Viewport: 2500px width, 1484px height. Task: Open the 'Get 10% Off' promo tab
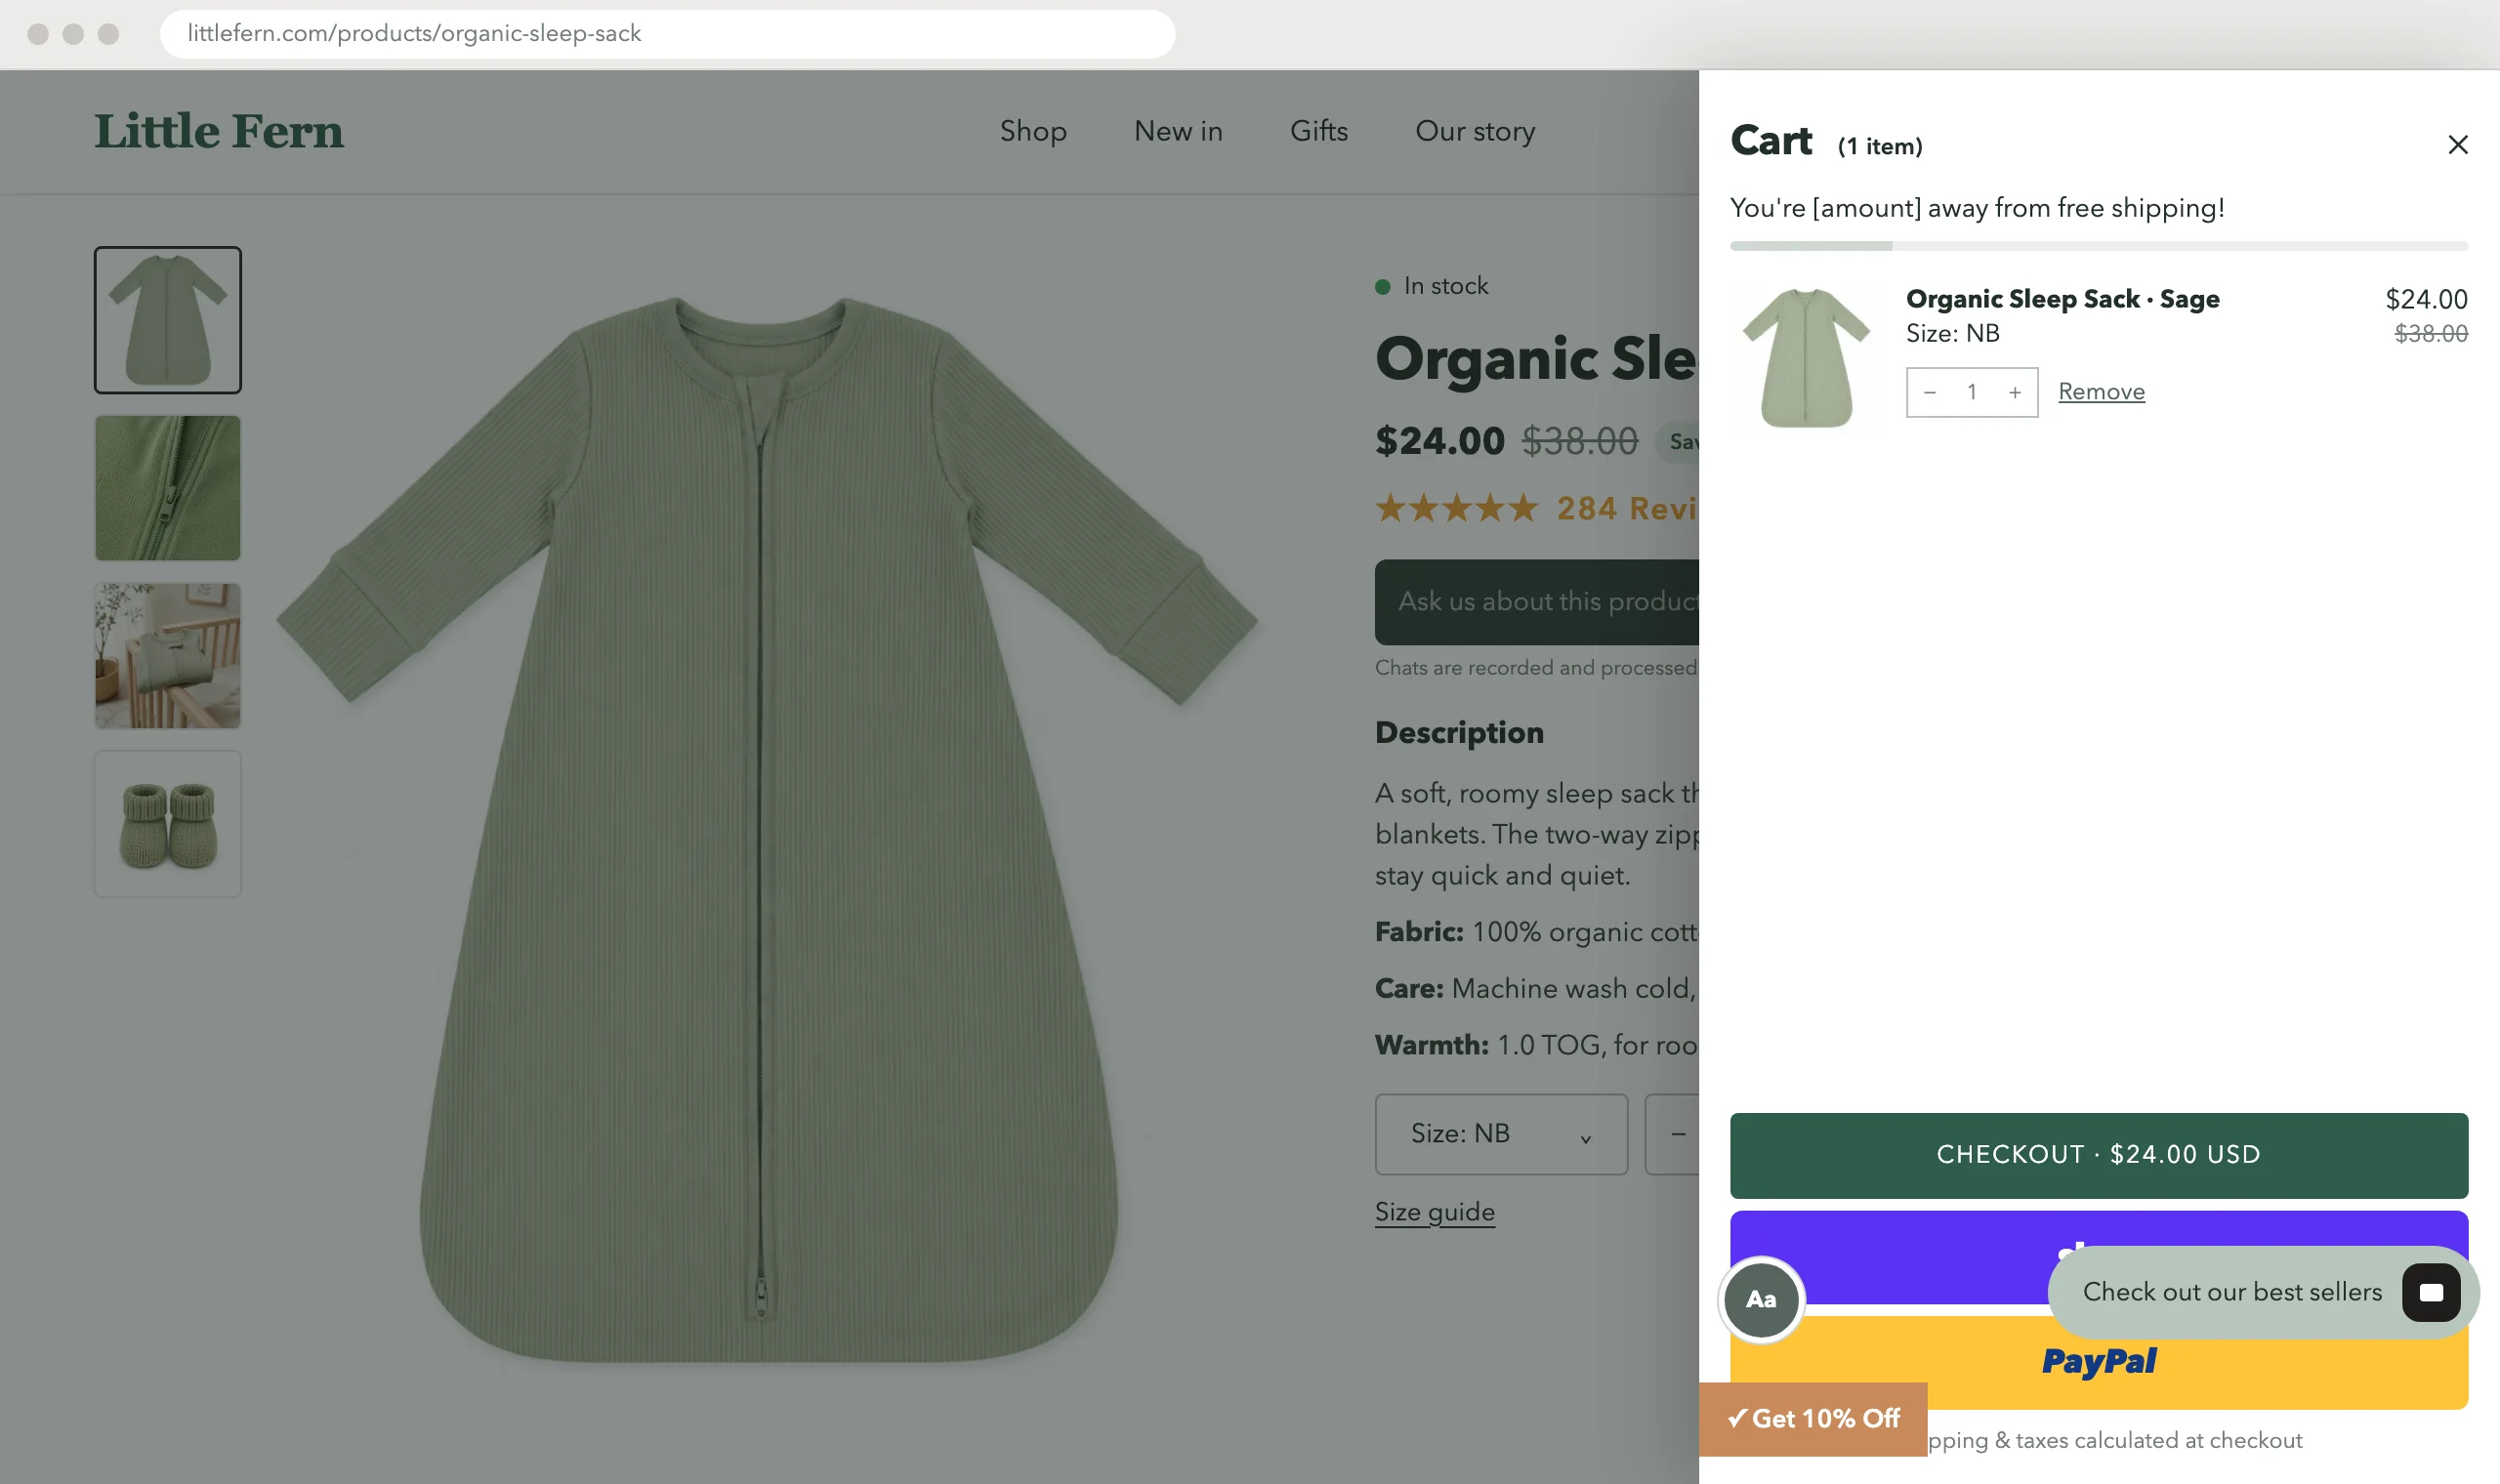[x=1812, y=1418]
